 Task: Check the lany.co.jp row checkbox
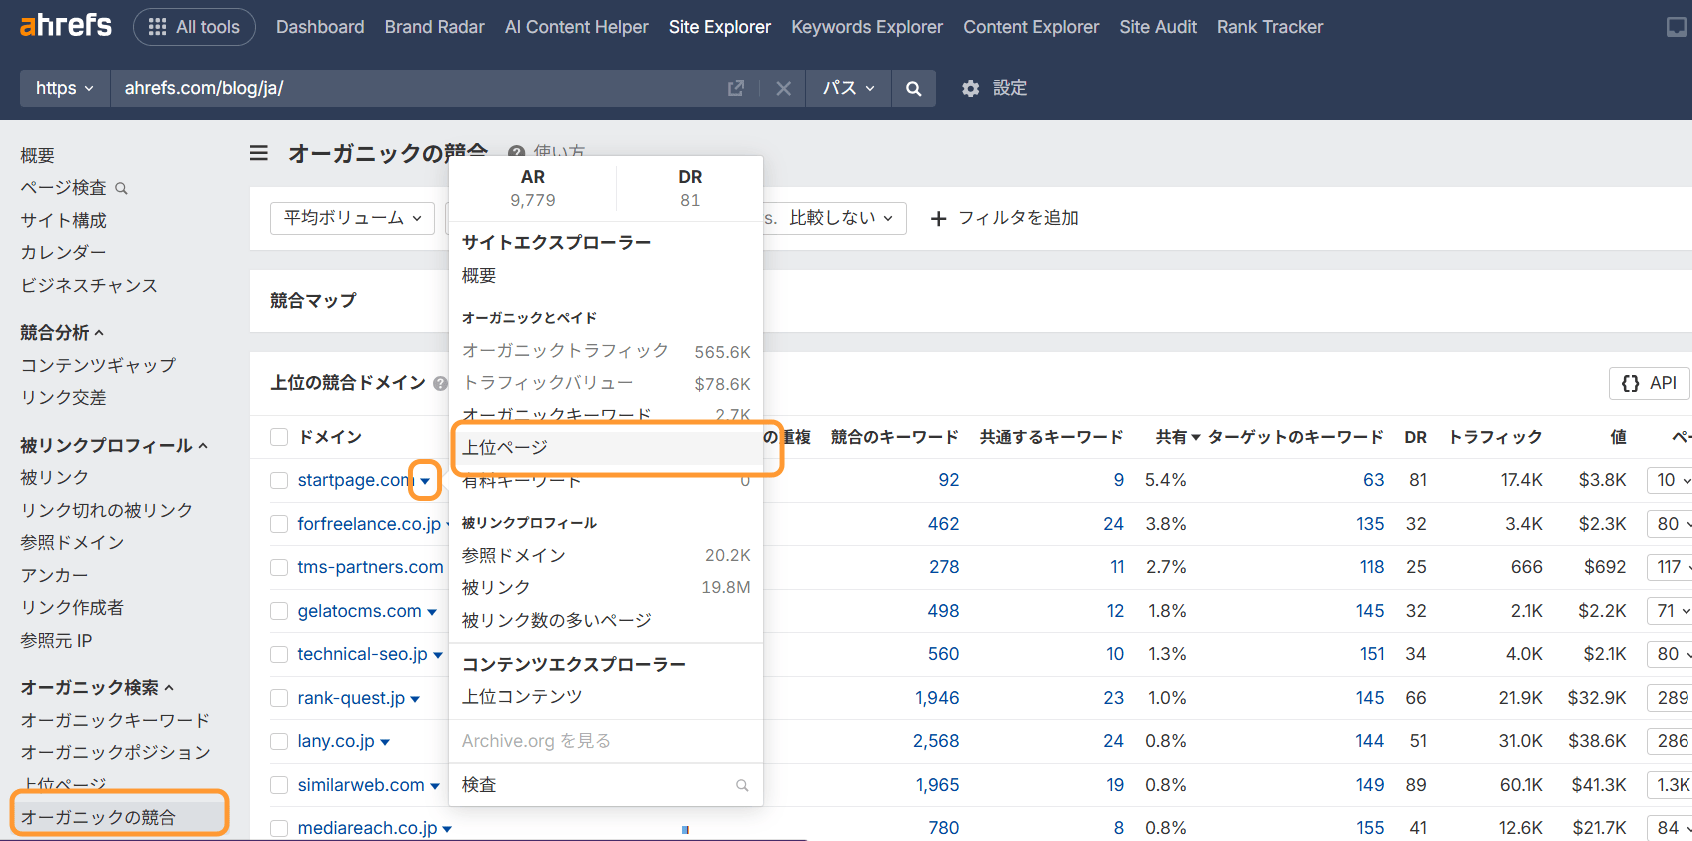pos(279,742)
